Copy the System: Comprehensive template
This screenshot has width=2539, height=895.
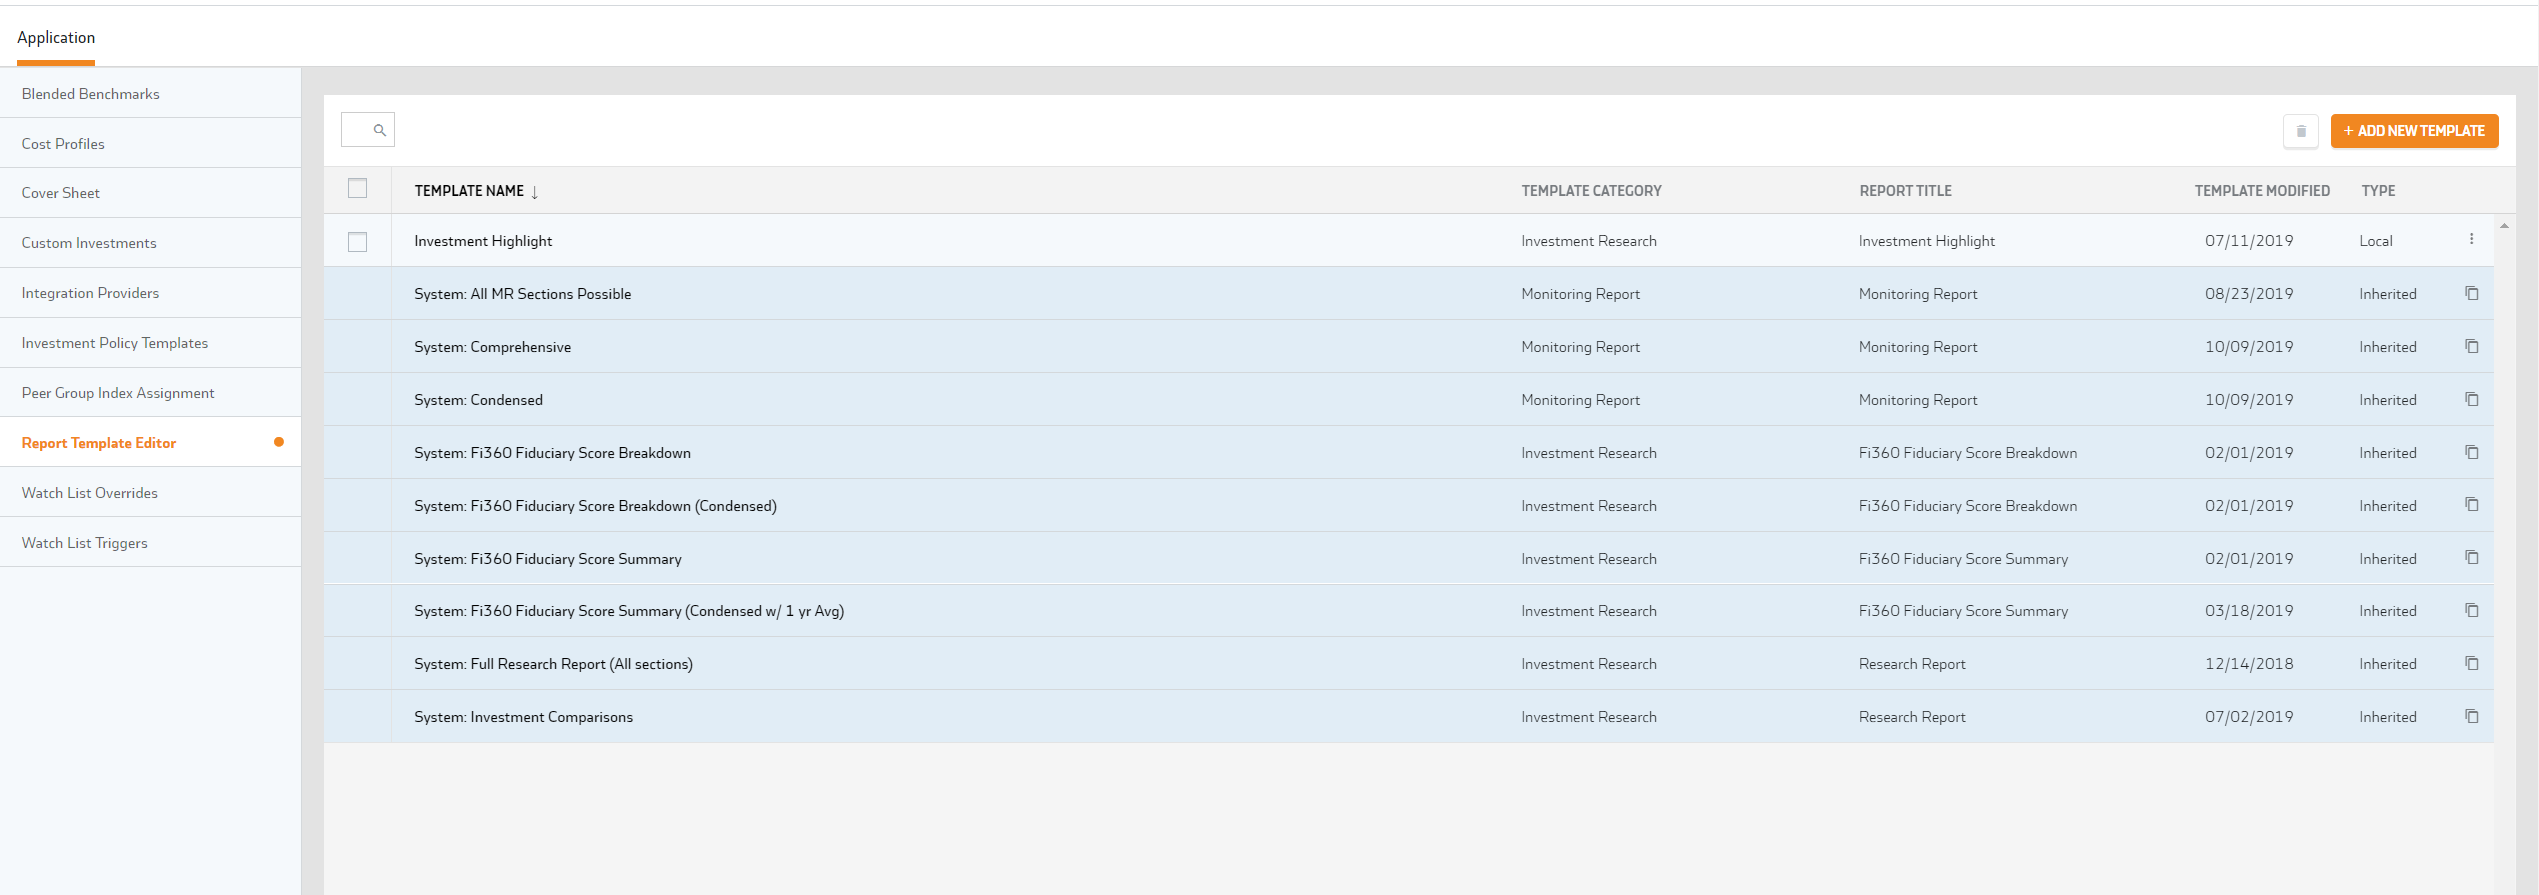coord(2471,347)
